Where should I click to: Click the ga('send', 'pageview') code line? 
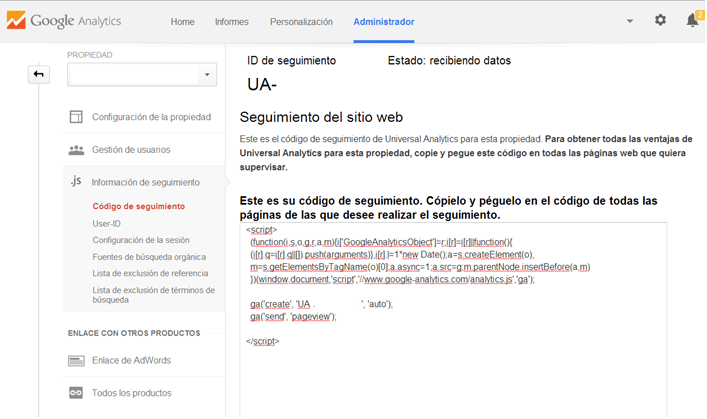point(293,317)
